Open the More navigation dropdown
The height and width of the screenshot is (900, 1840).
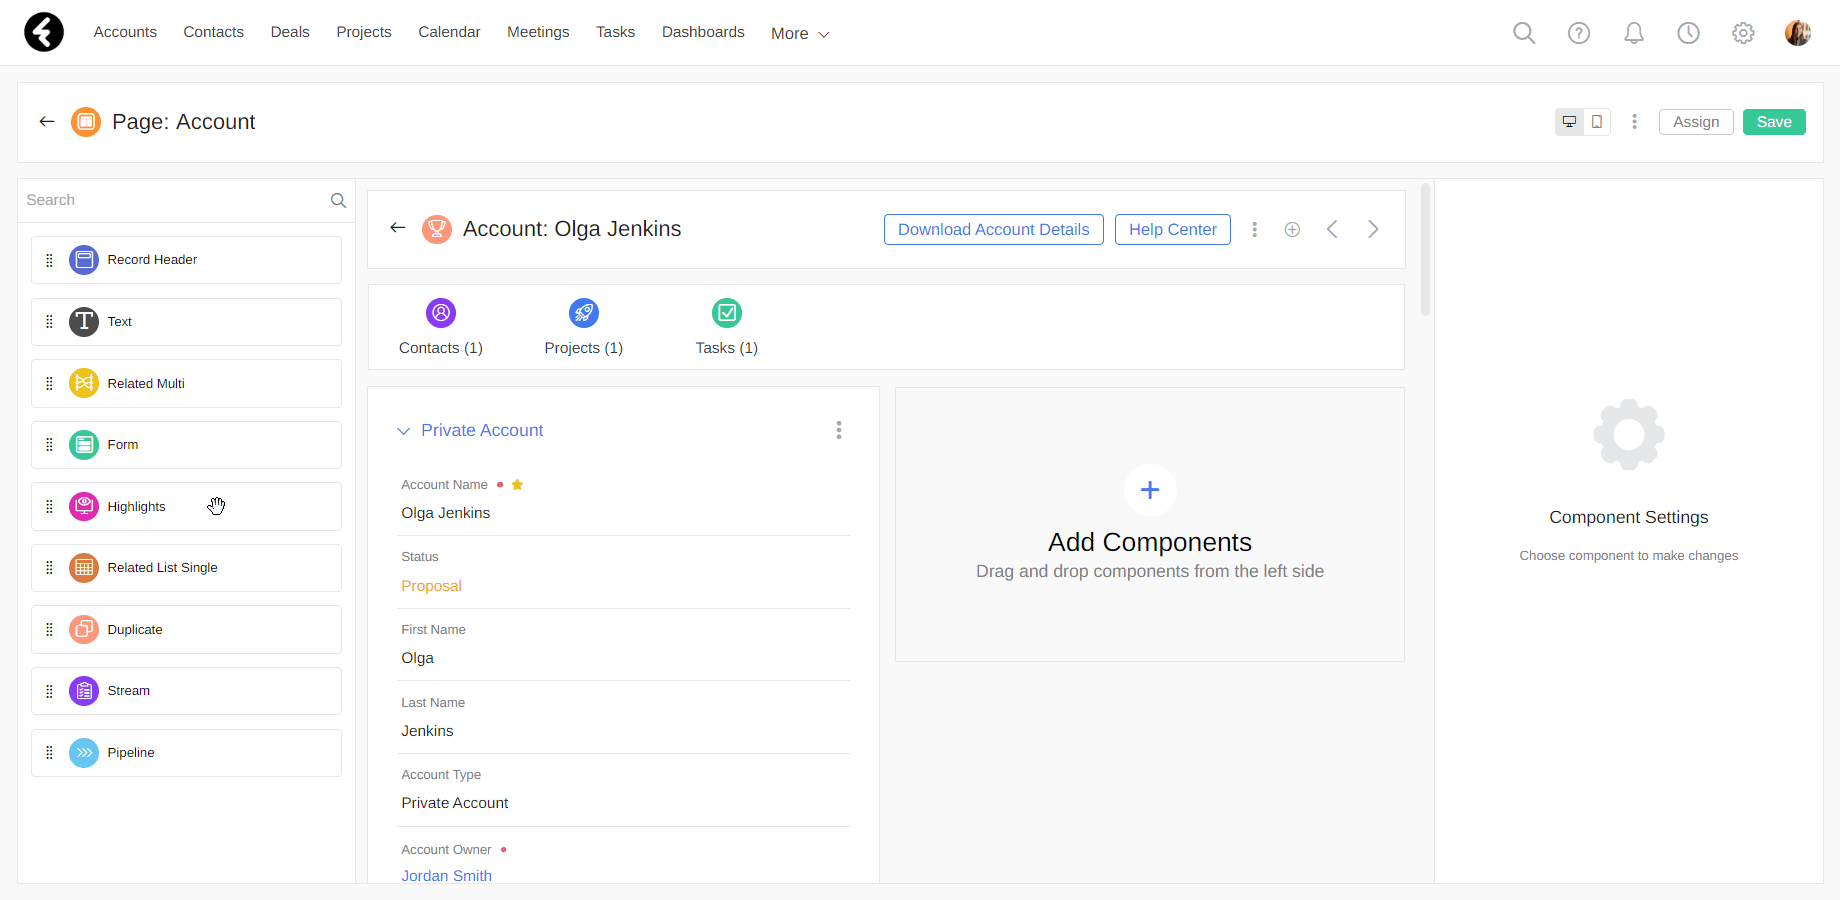[x=800, y=33]
